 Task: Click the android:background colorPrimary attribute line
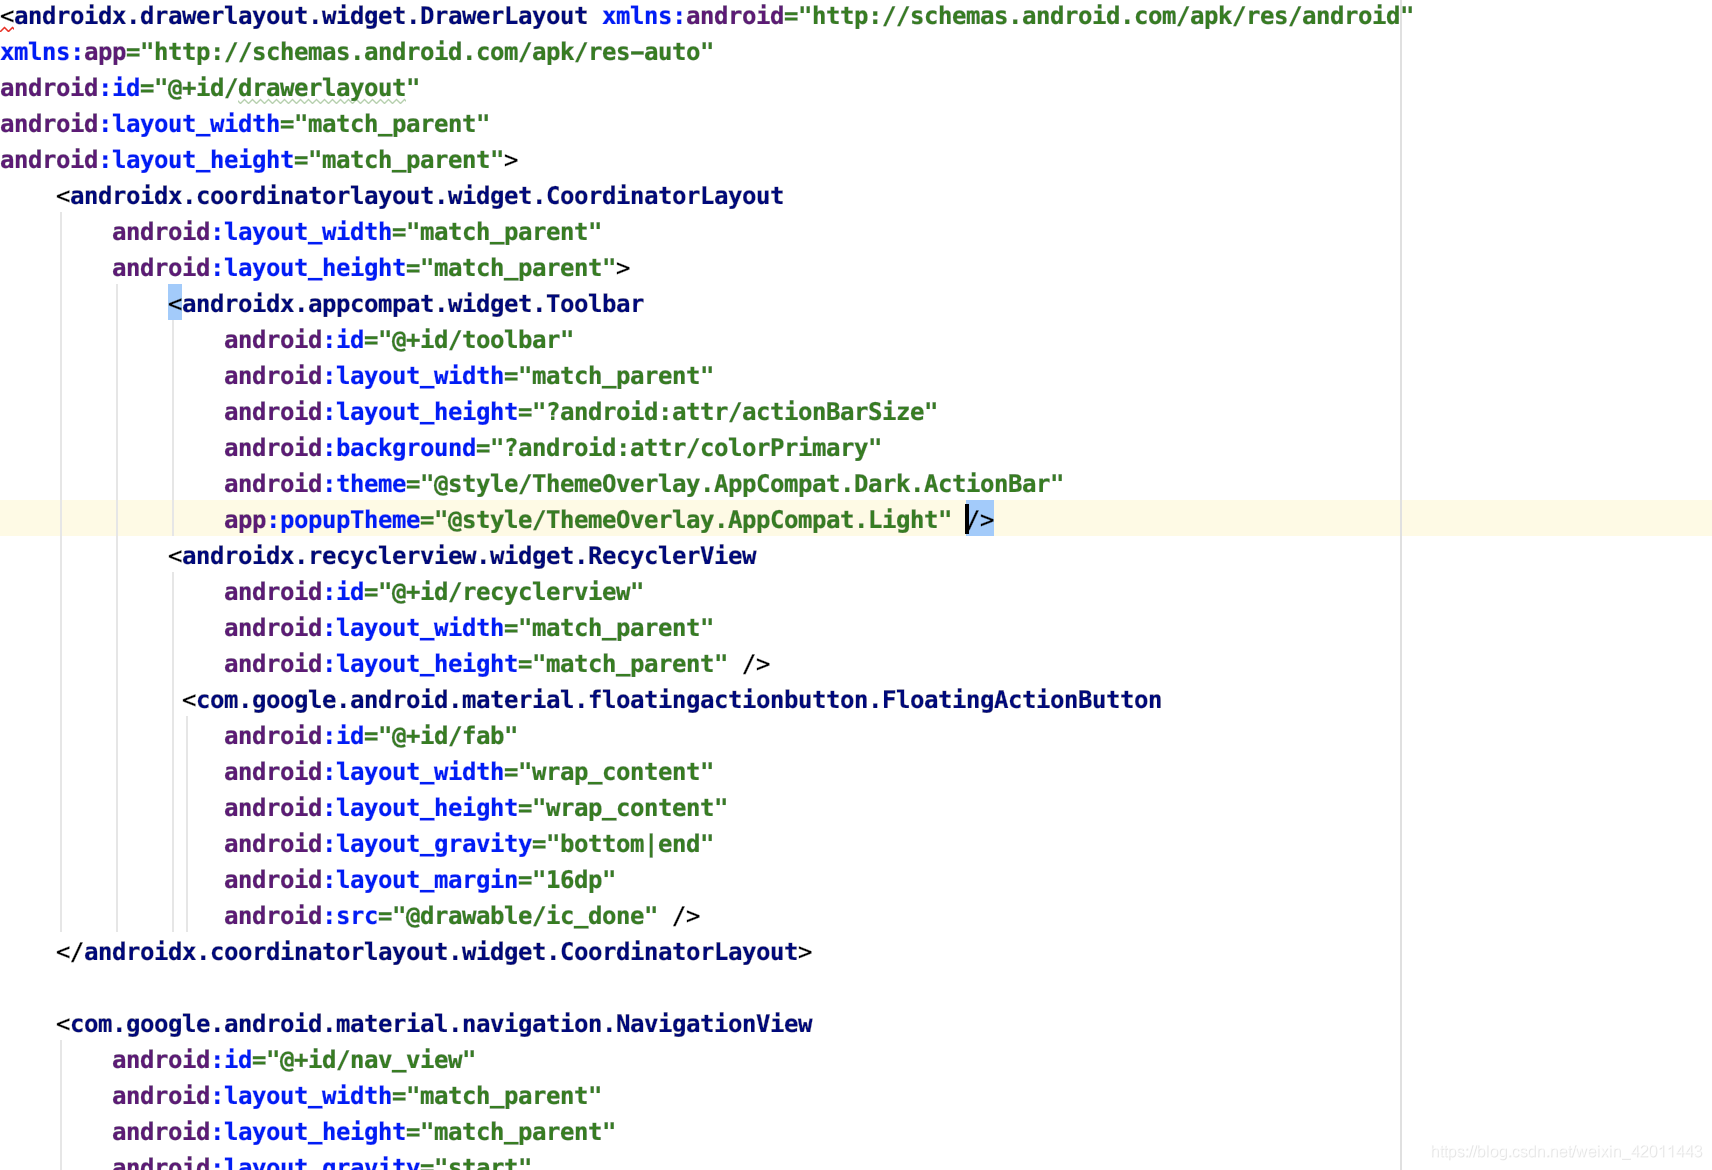pyautogui.click(x=553, y=448)
